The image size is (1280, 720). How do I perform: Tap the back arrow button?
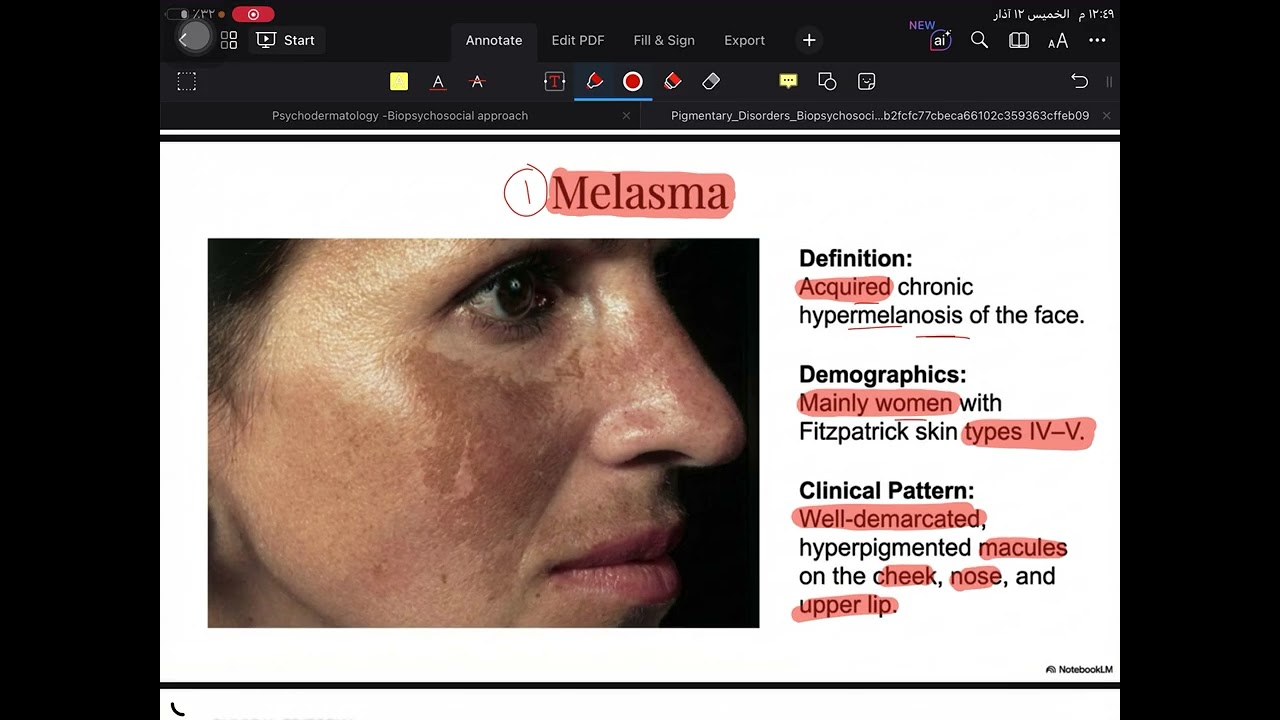(184, 39)
